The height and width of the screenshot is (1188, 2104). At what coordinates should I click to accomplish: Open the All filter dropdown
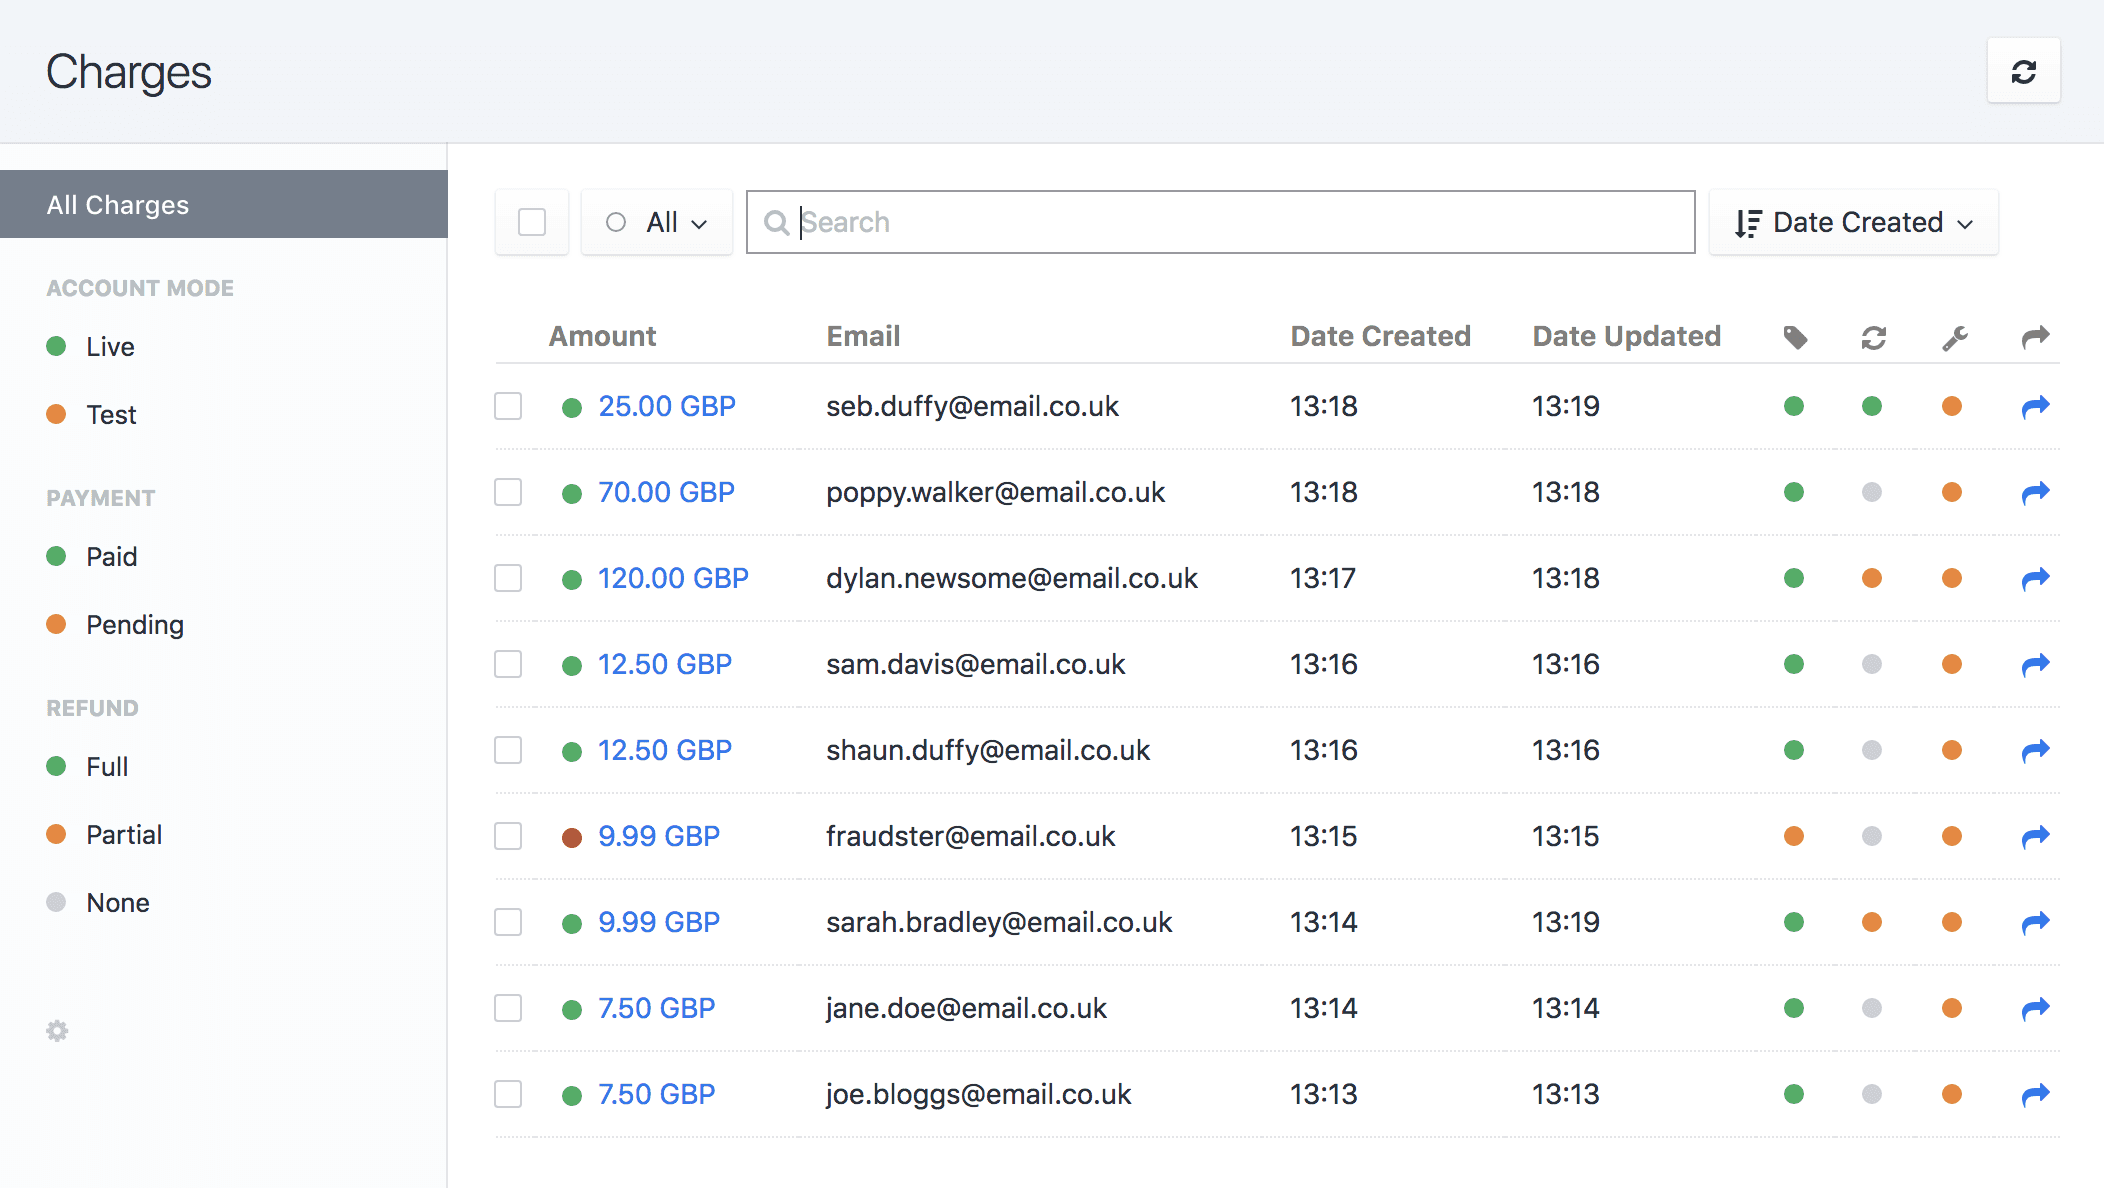click(x=657, y=222)
